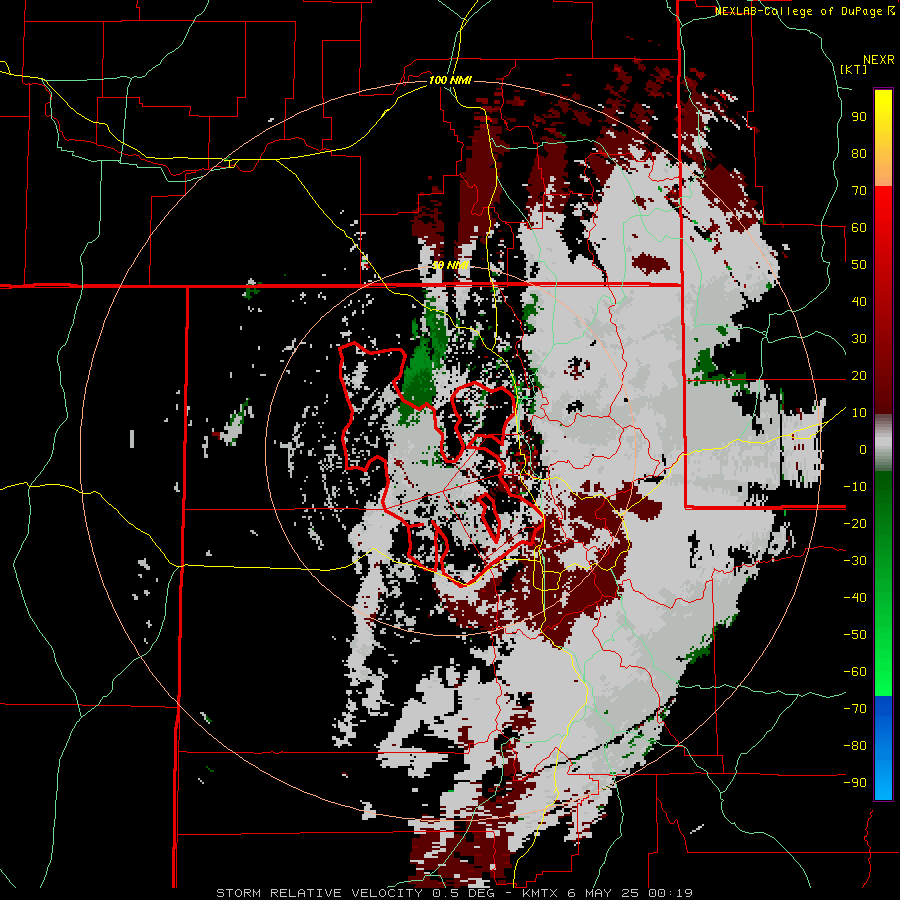Click the -70 value on velocity scale
This screenshot has width=900, height=900.
(x=855, y=709)
